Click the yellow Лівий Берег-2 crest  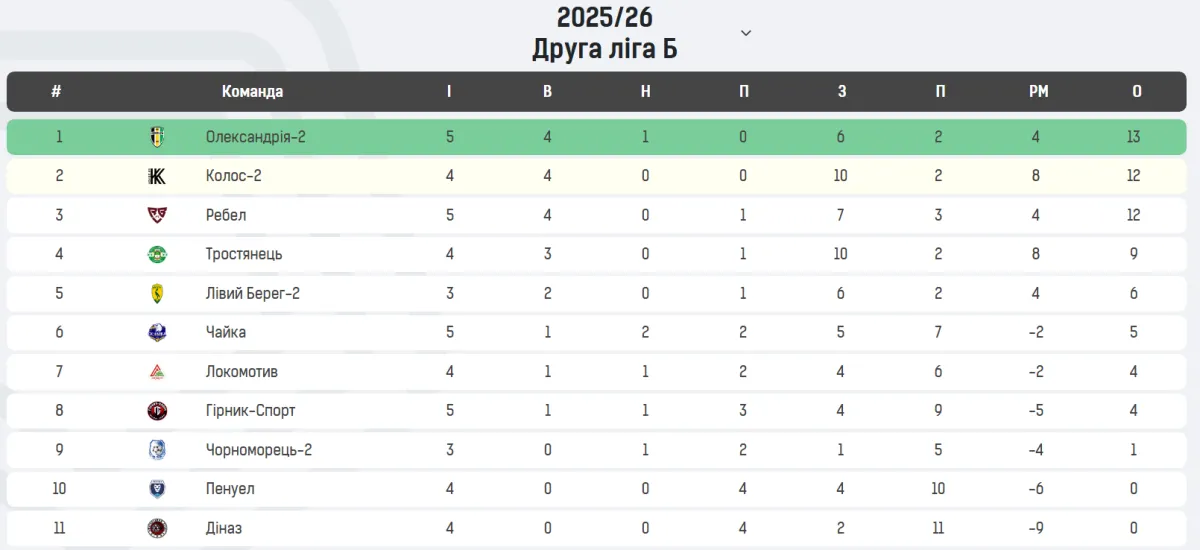(157, 293)
